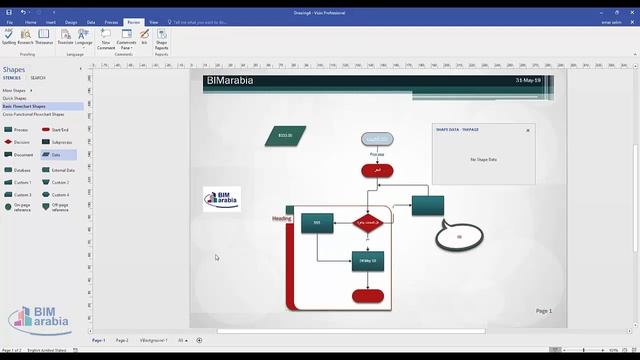The image size is (640, 360).
Task: Select Basic Flowchart Shapes stencil
Action: pos(42,107)
